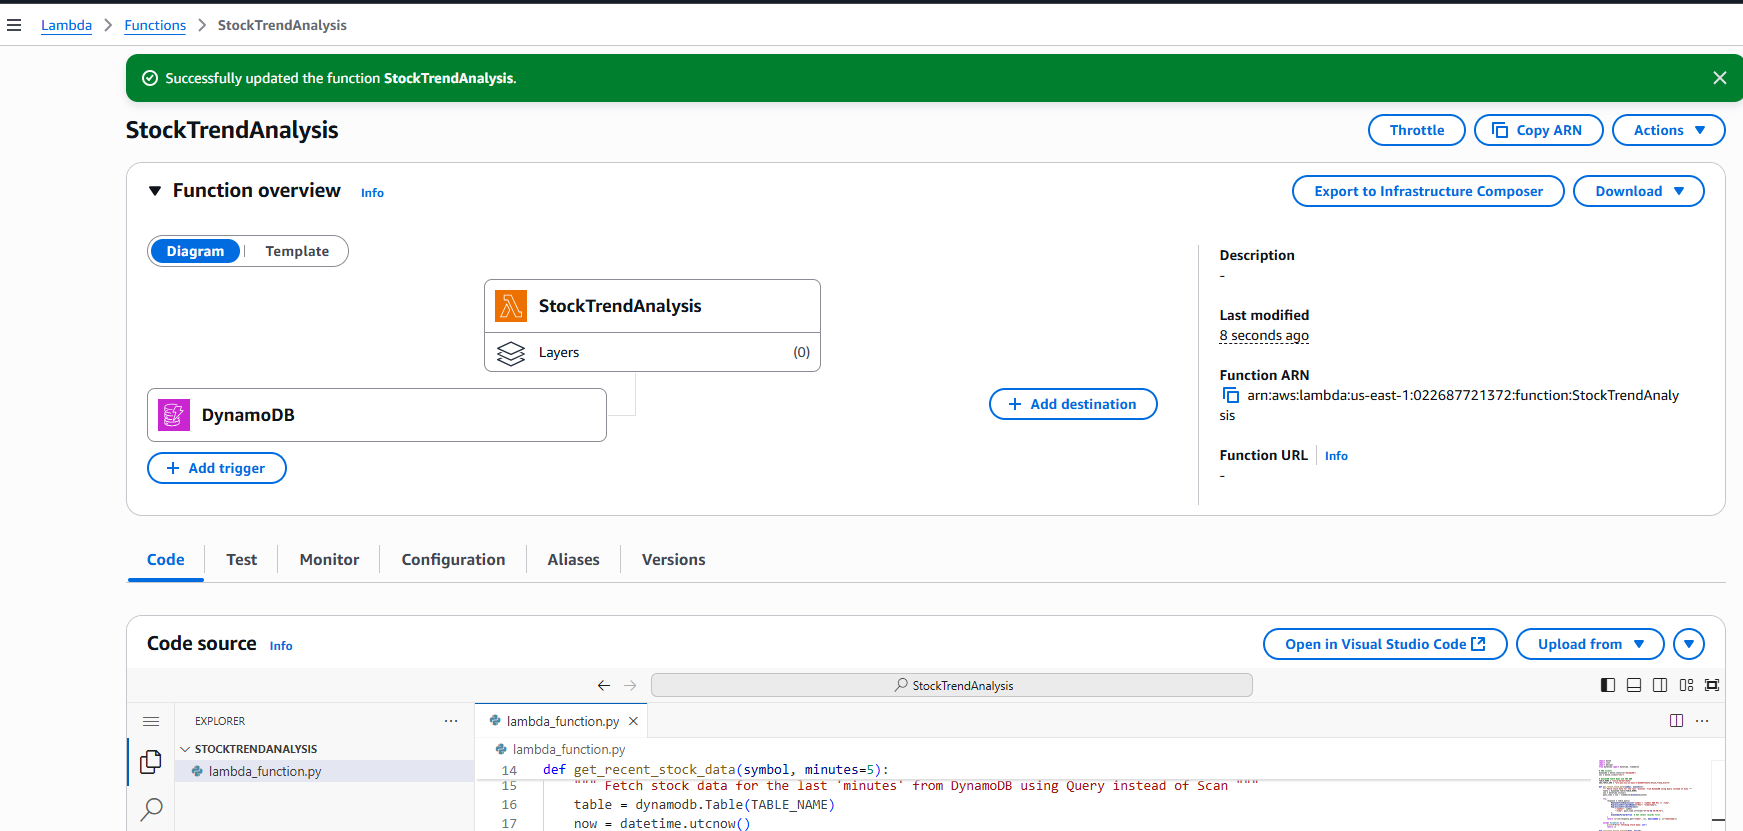
Task: Open the Test tab
Action: pos(241,560)
